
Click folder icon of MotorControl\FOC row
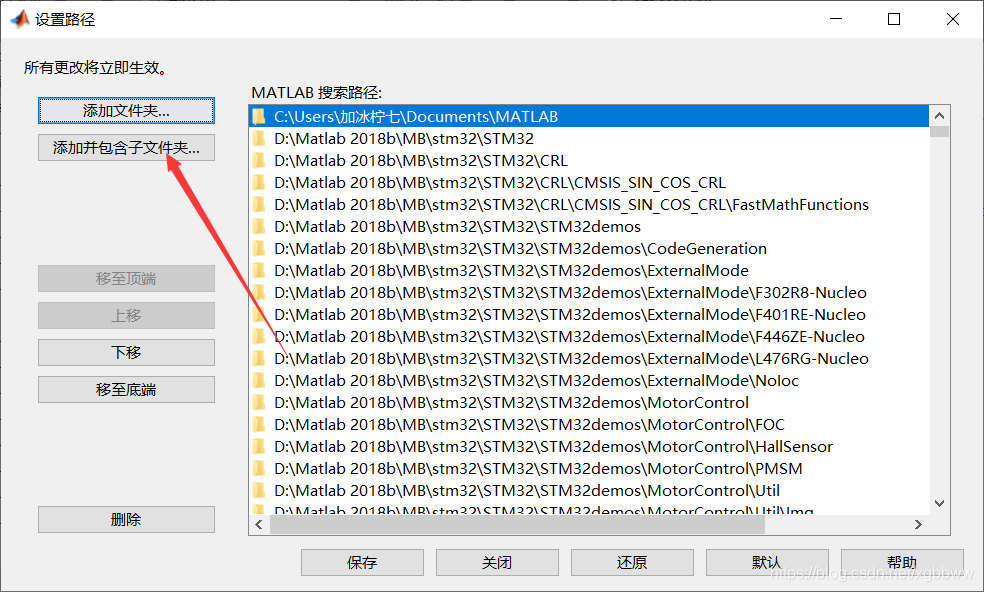point(259,424)
